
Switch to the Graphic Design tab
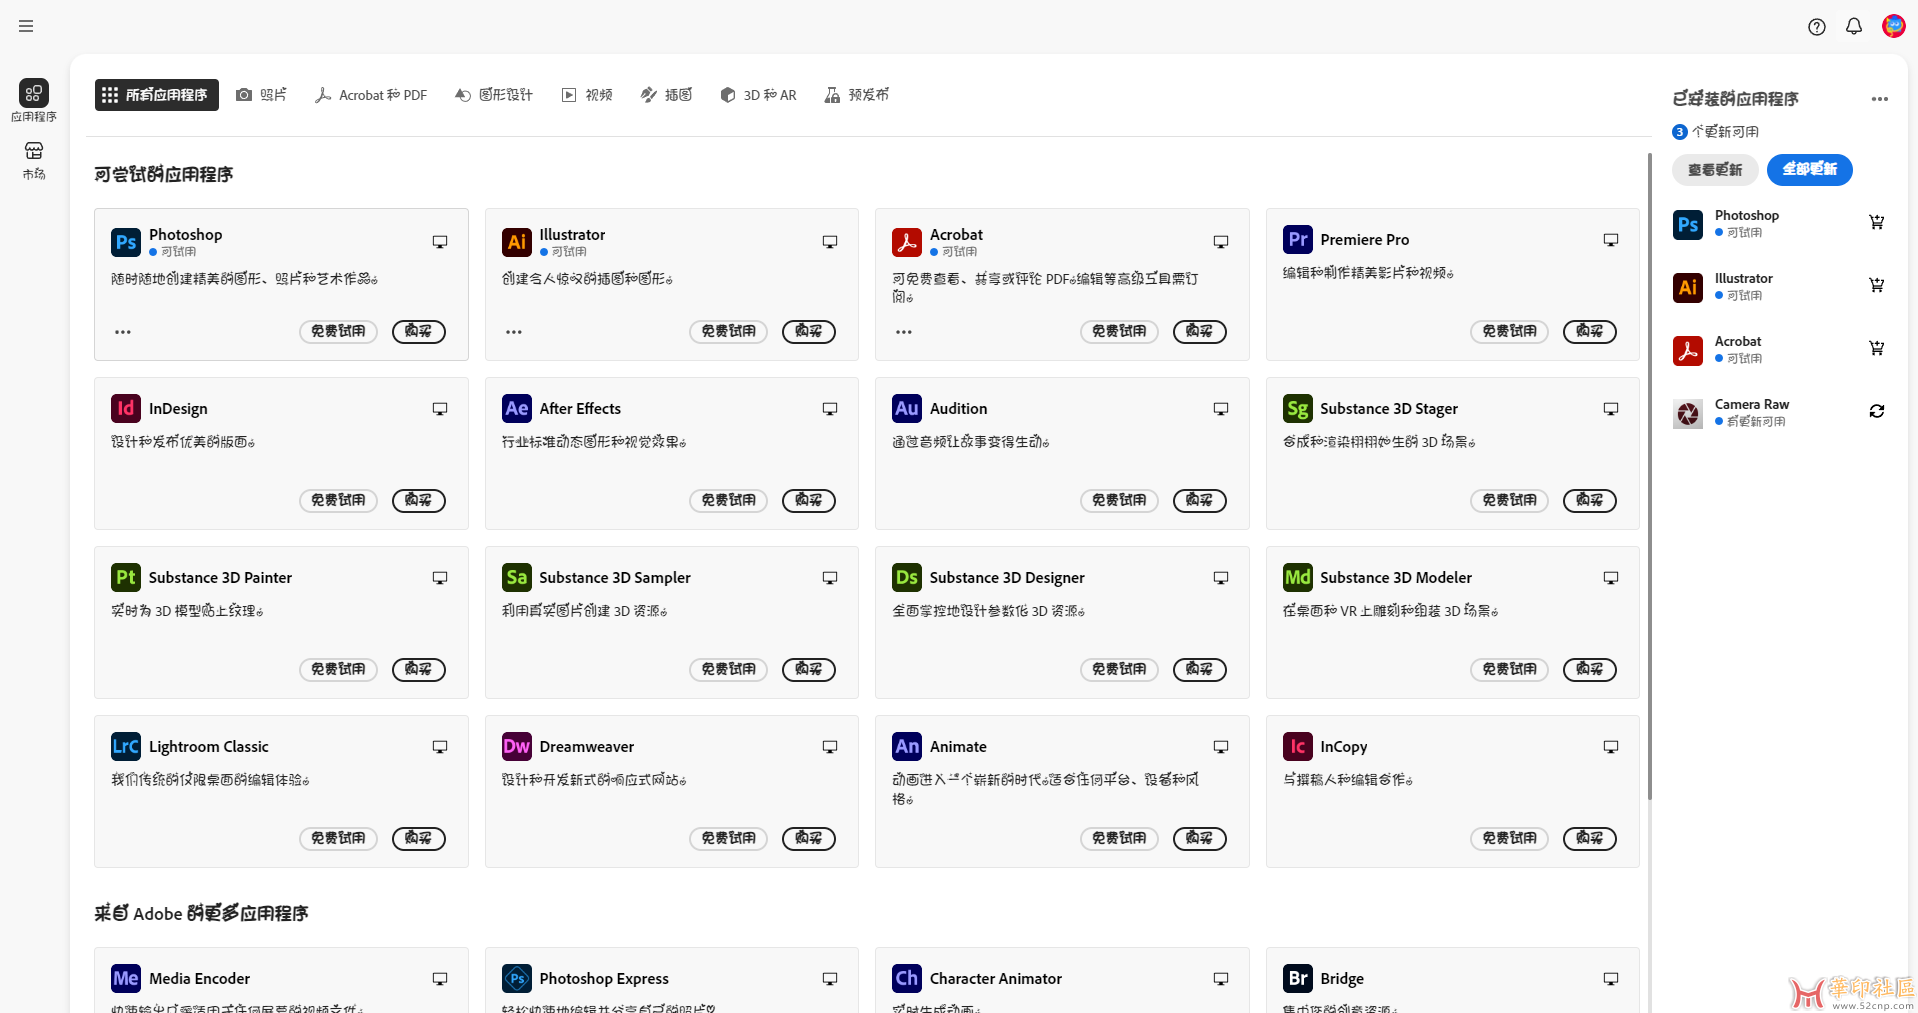(x=493, y=95)
